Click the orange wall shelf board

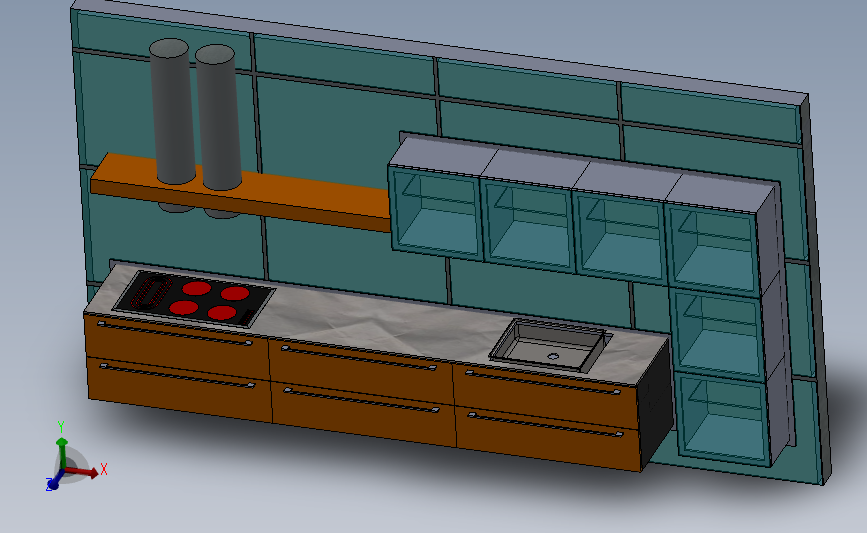pos(241,191)
